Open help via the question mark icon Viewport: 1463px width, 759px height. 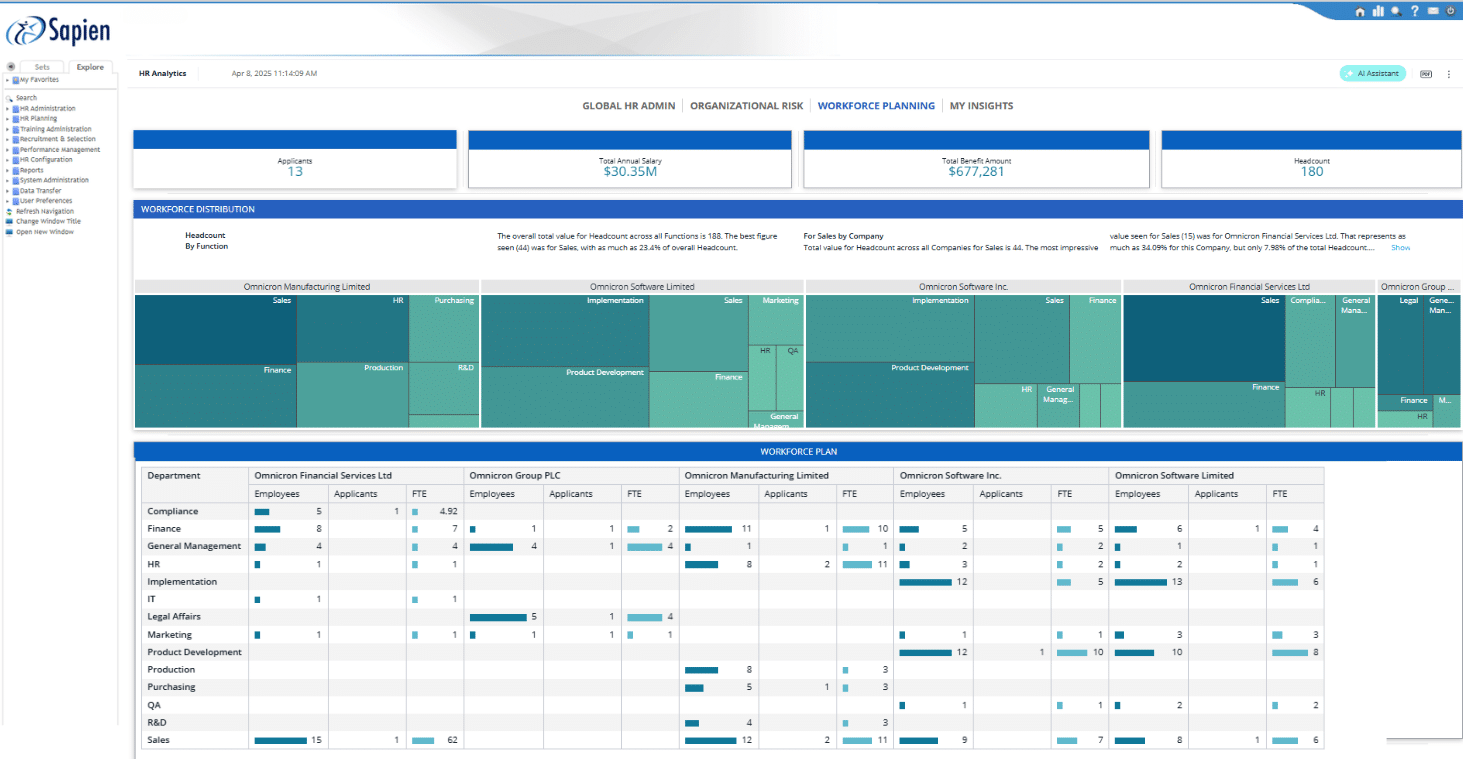click(1415, 11)
